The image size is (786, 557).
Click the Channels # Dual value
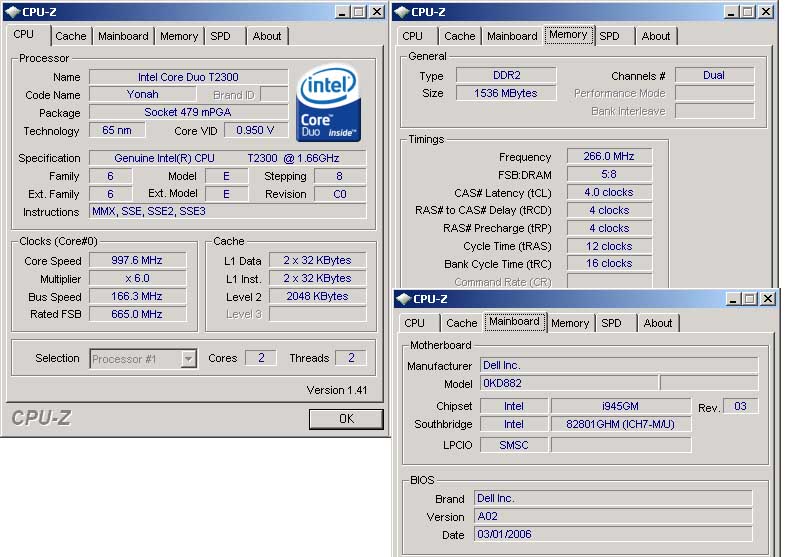click(714, 75)
